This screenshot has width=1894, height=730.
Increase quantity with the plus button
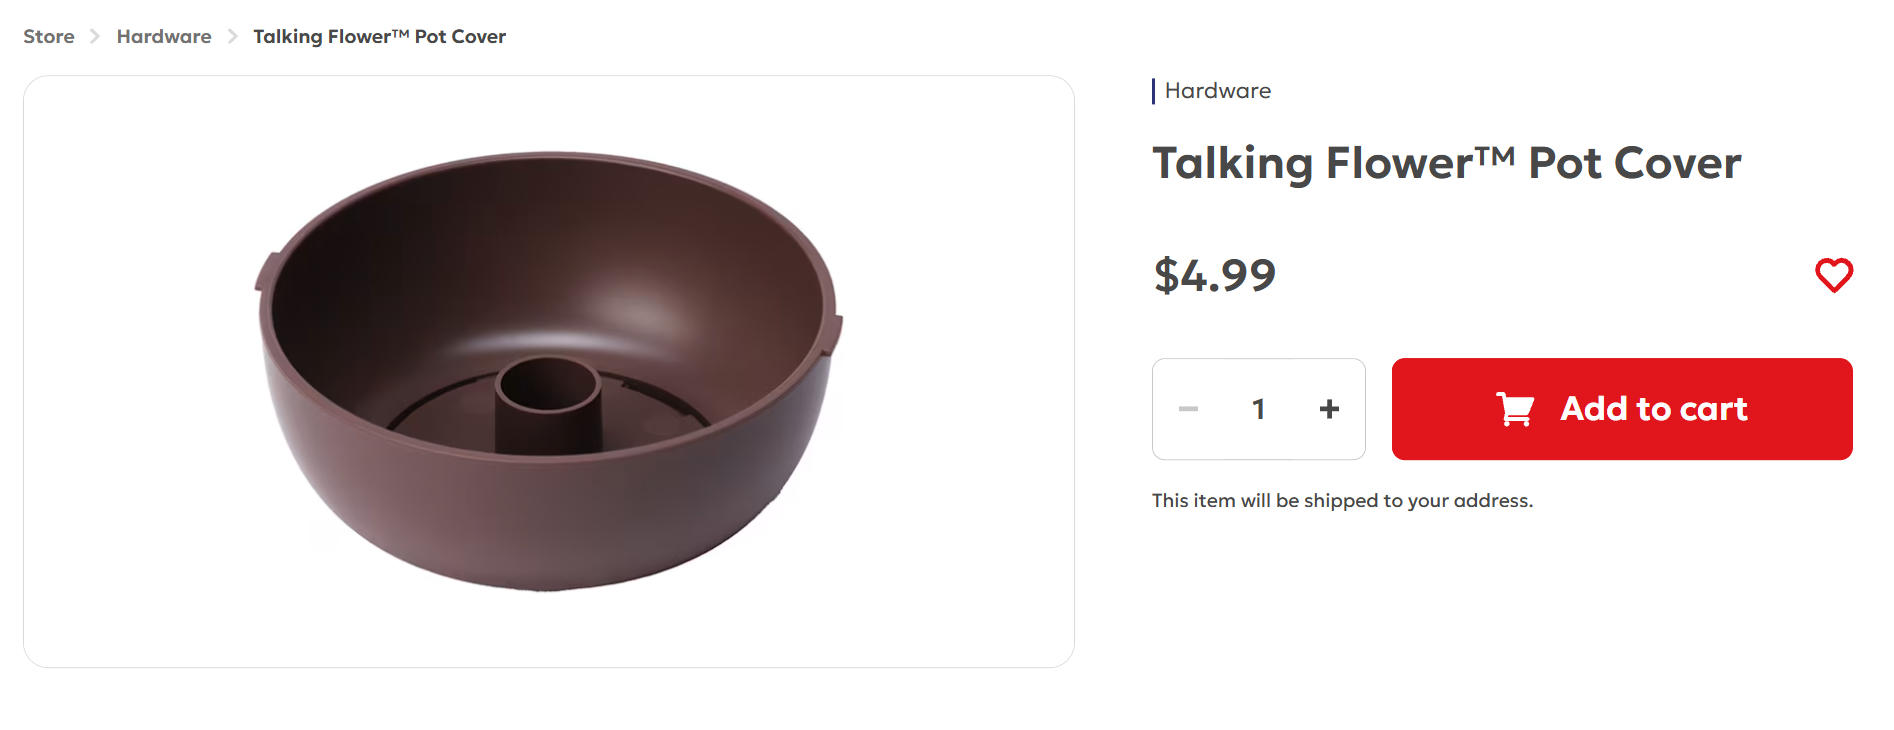coord(1329,409)
